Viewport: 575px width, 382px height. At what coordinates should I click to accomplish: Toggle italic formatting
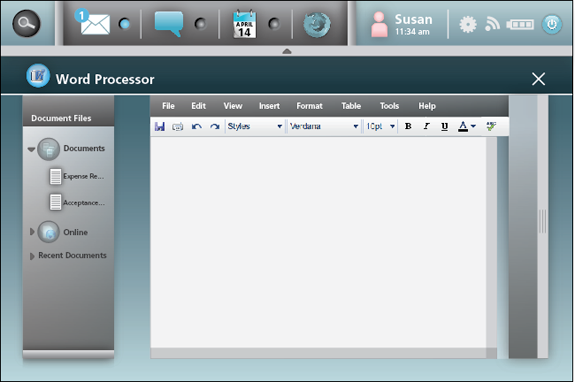[x=426, y=126]
